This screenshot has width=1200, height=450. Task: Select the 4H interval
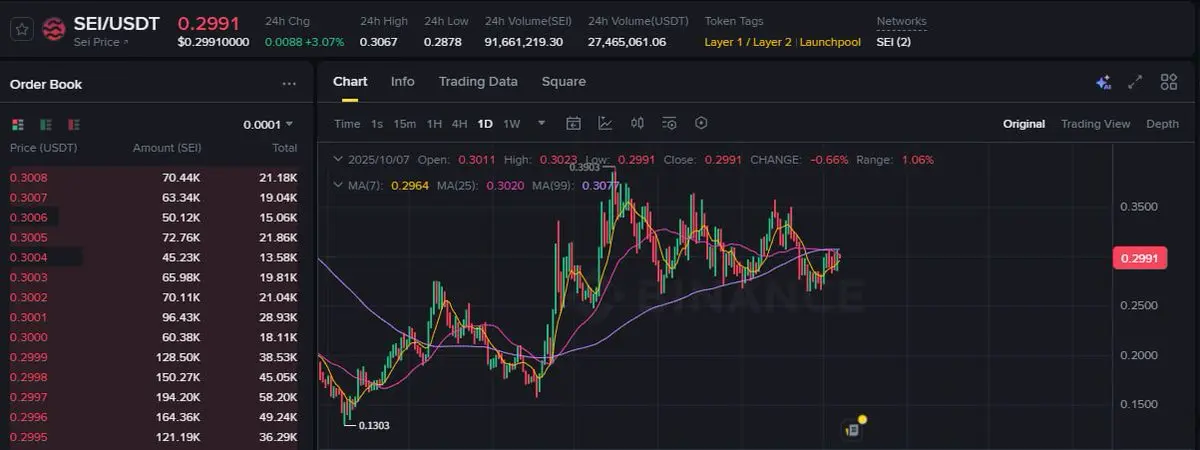(459, 124)
